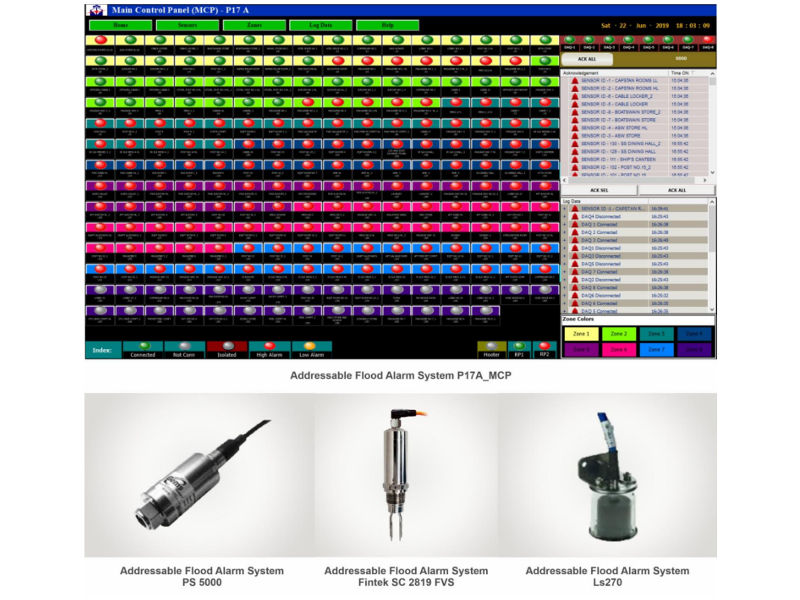Click the Isolated legend indicator
The width and height of the screenshot is (800, 600).
(228, 346)
